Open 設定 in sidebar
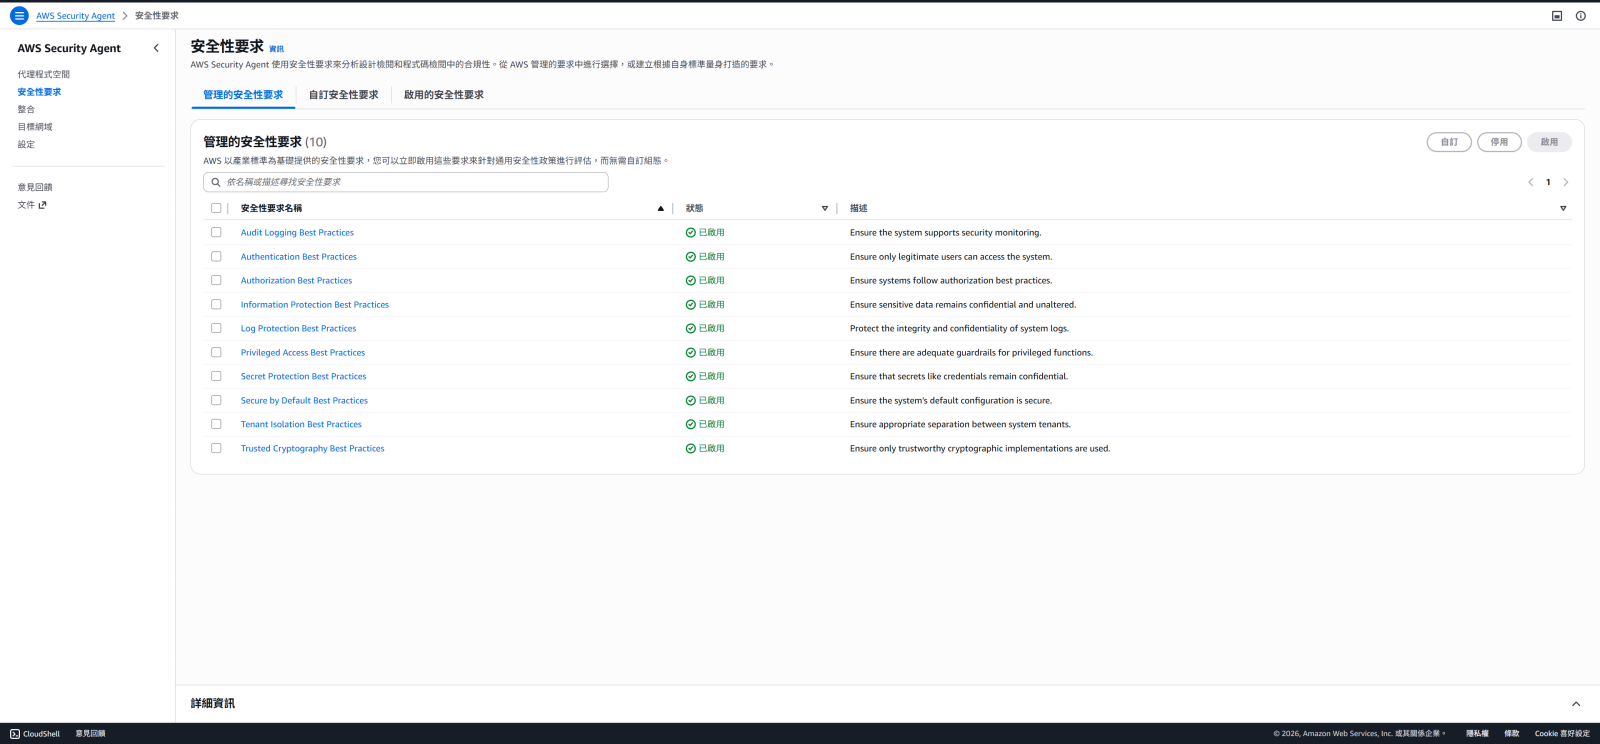1600x744 pixels. point(26,144)
